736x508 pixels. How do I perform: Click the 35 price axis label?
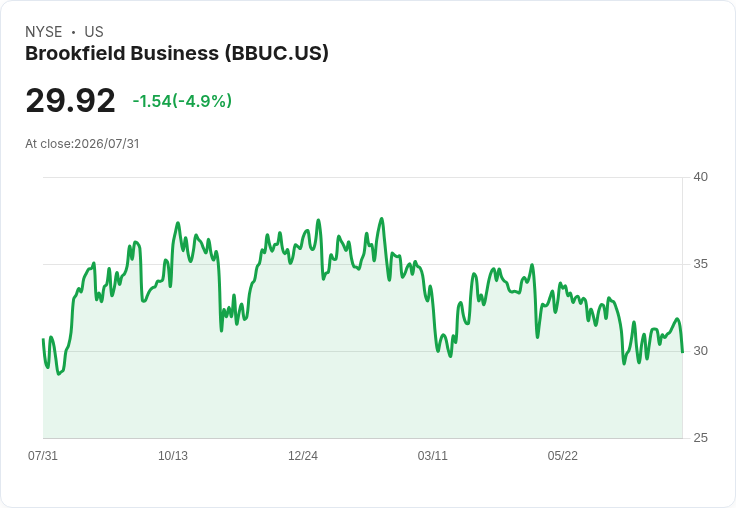coord(701,264)
